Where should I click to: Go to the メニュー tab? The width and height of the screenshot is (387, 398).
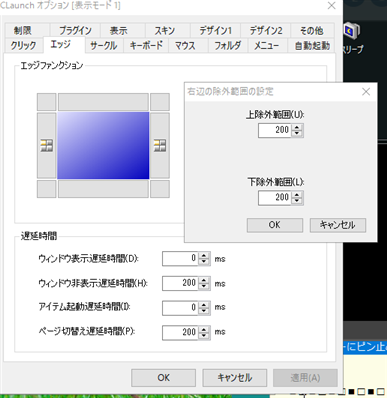coord(267,45)
